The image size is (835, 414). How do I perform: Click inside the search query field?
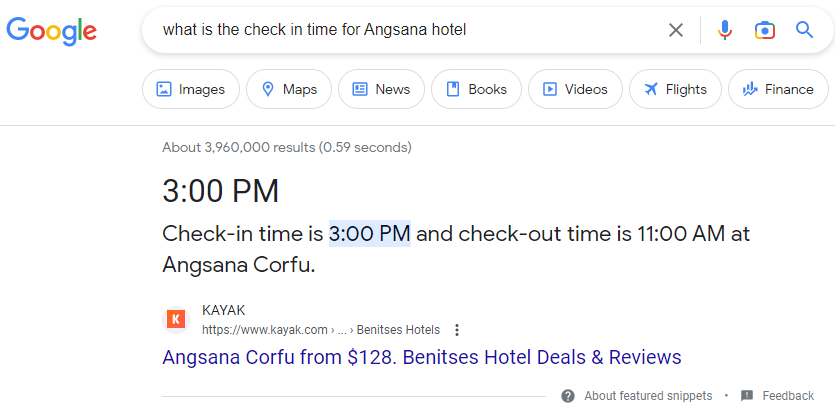(400, 30)
